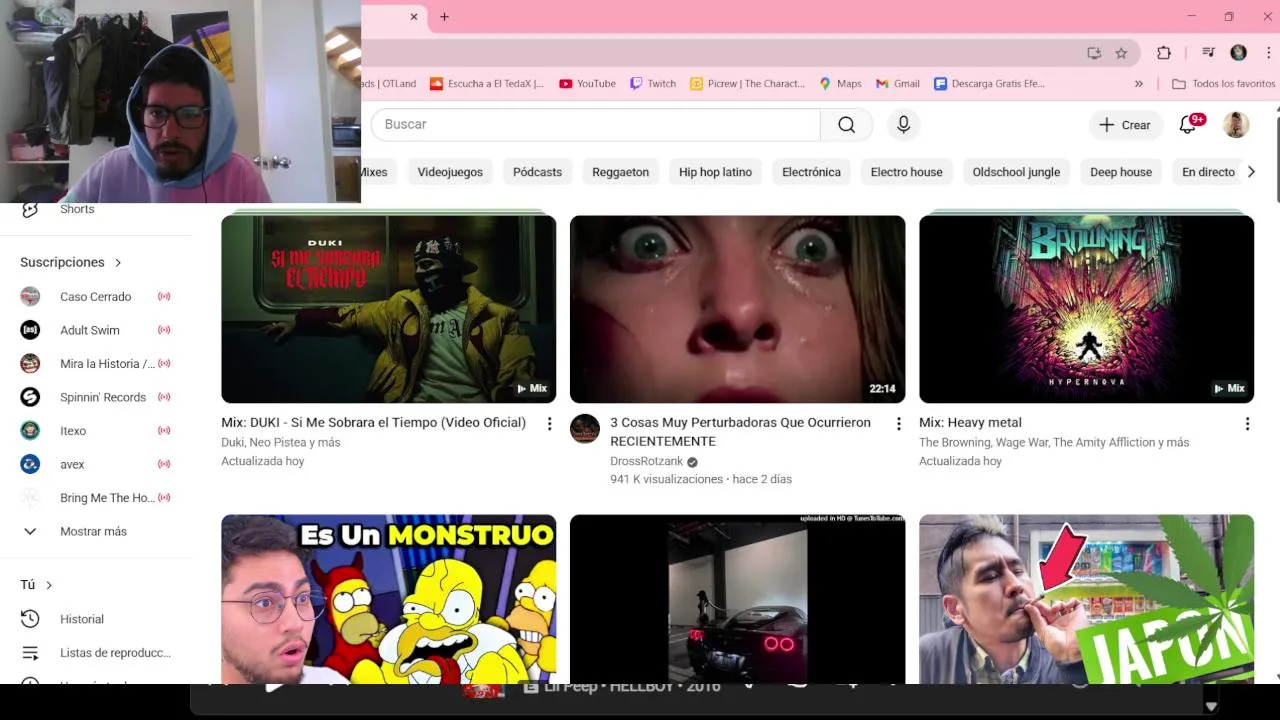Open the Mix: Heavy metal title
Viewport: 1280px width, 720px height.
(970, 423)
